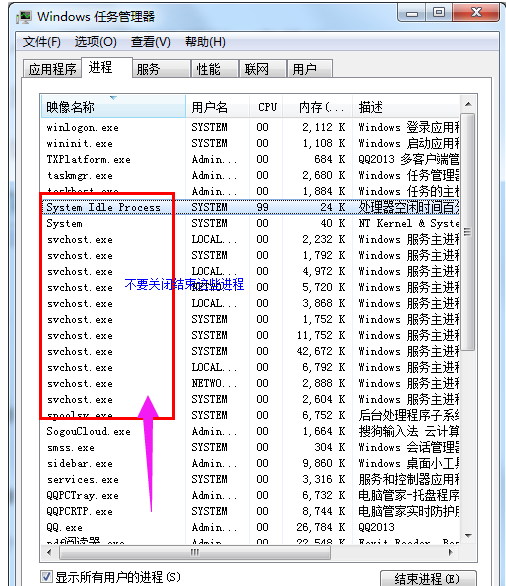
Task: Select the winlogon.exe process row
Action: [x=250, y=127]
